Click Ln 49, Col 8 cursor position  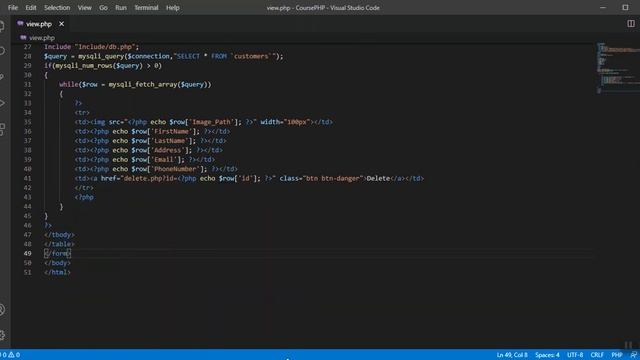[512, 355]
